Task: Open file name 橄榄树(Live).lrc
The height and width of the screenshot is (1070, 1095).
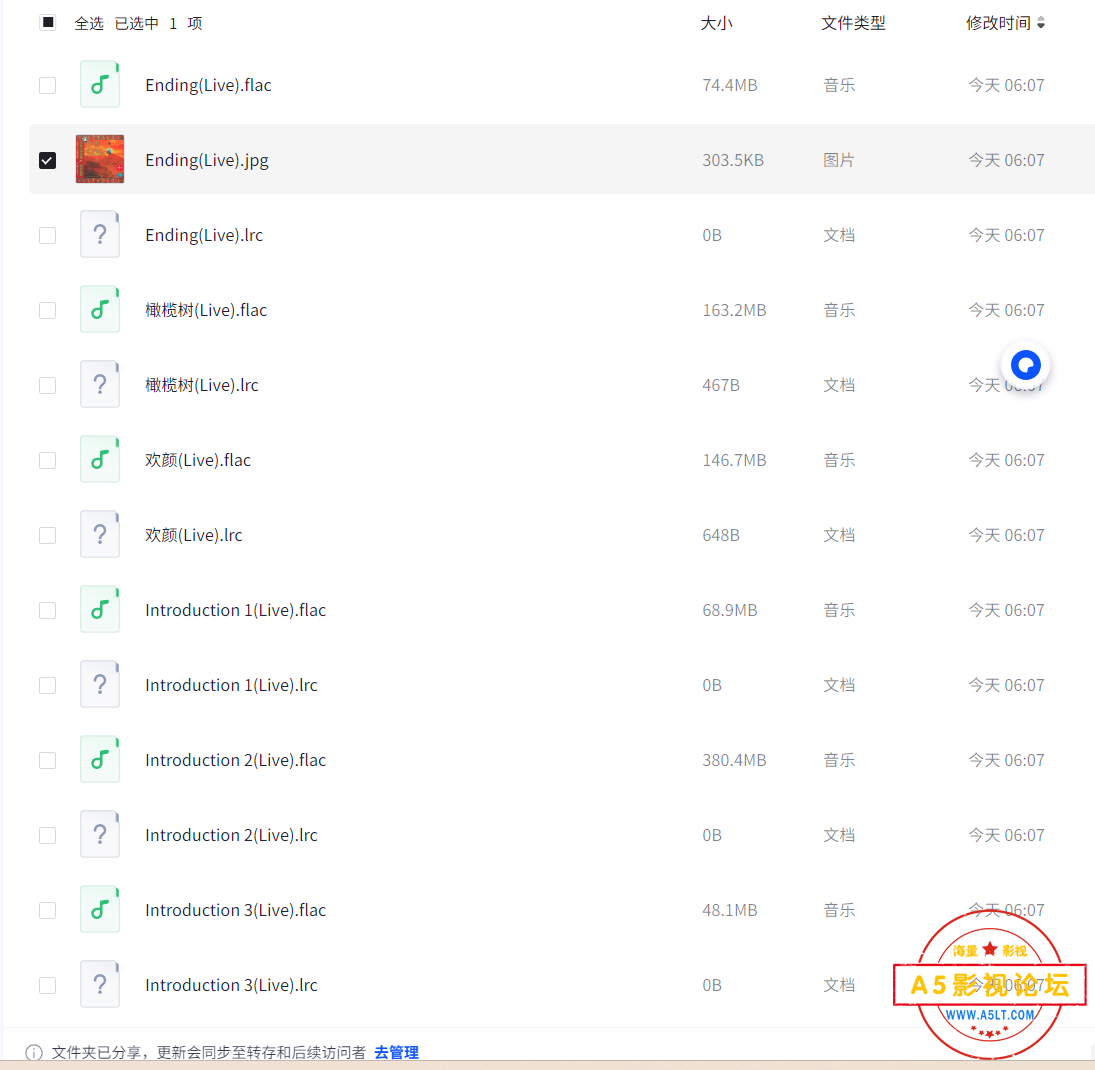Action: click(x=202, y=386)
